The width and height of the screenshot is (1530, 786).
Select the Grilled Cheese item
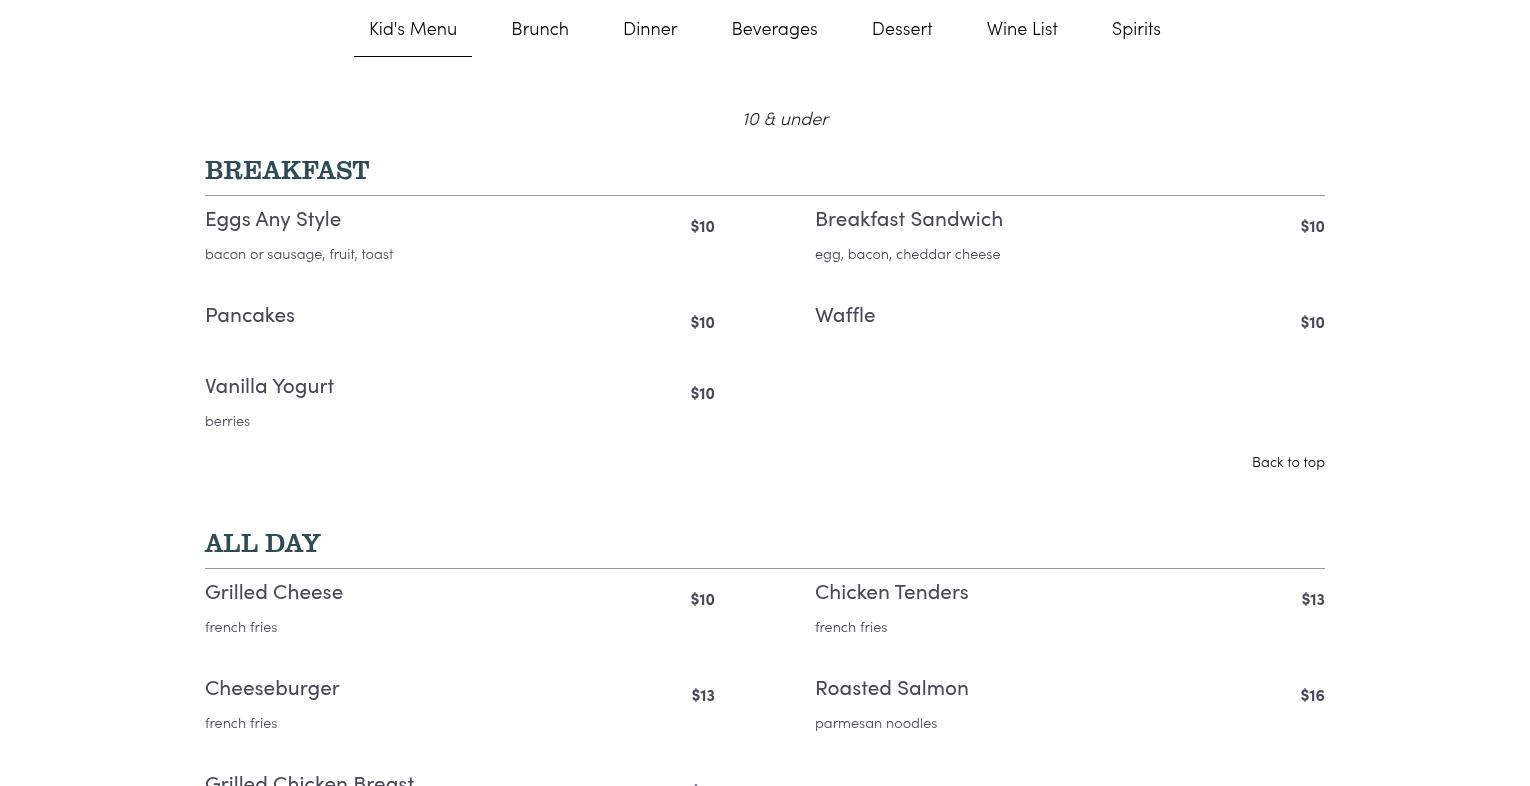(274, 592)
